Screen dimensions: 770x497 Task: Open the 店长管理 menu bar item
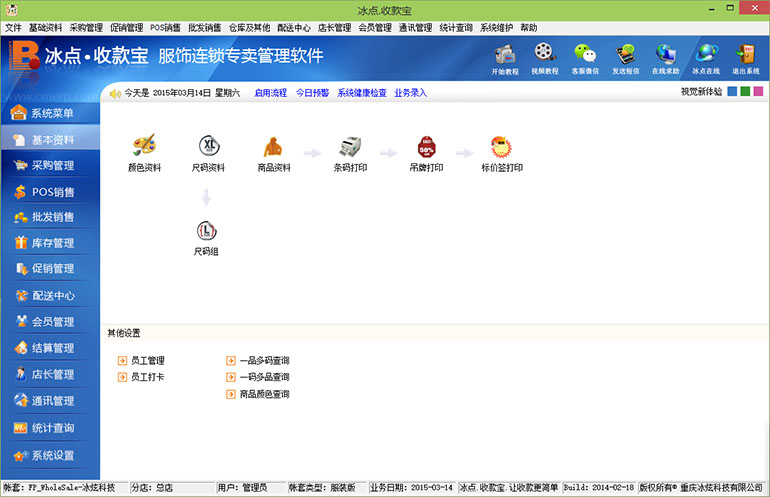334,28
